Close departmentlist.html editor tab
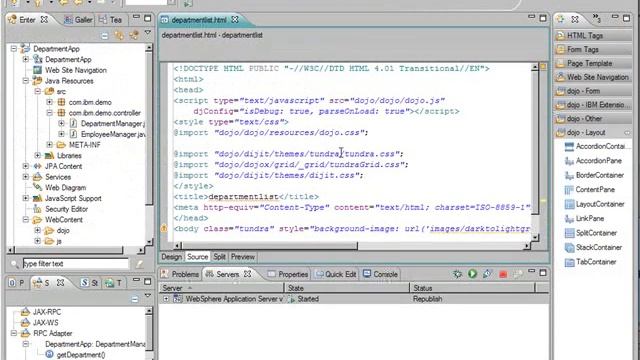 235,20
